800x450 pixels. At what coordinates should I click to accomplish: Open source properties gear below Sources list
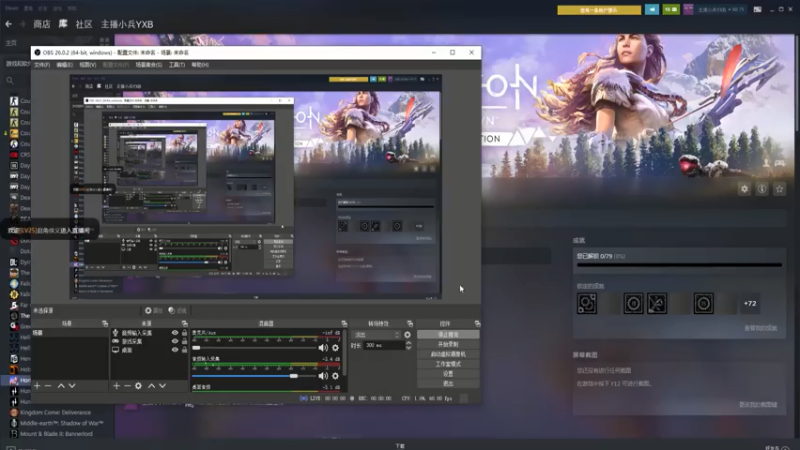138,386
